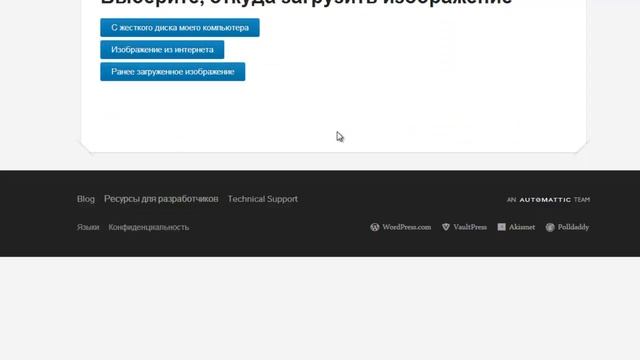Open the Polldaddy text link
This screenshot has height=360, width=640.
point(573,227)
